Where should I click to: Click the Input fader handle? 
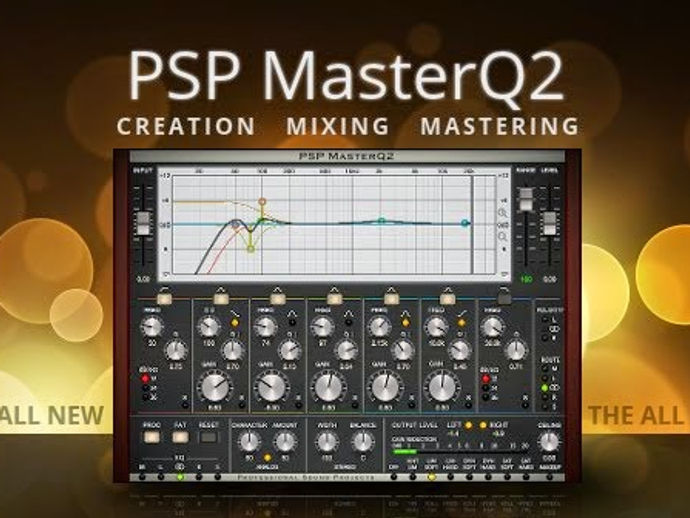[144, 224]
